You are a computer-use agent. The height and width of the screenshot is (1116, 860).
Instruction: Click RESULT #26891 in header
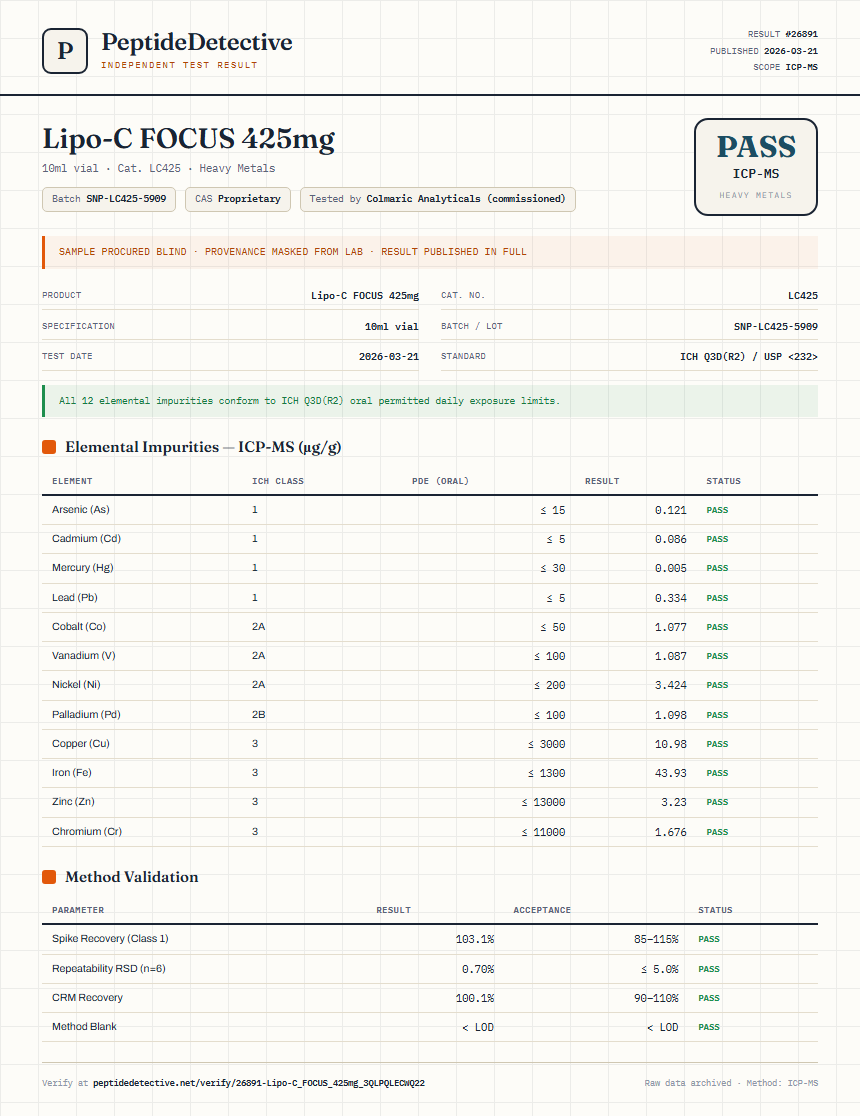[782, 34]
